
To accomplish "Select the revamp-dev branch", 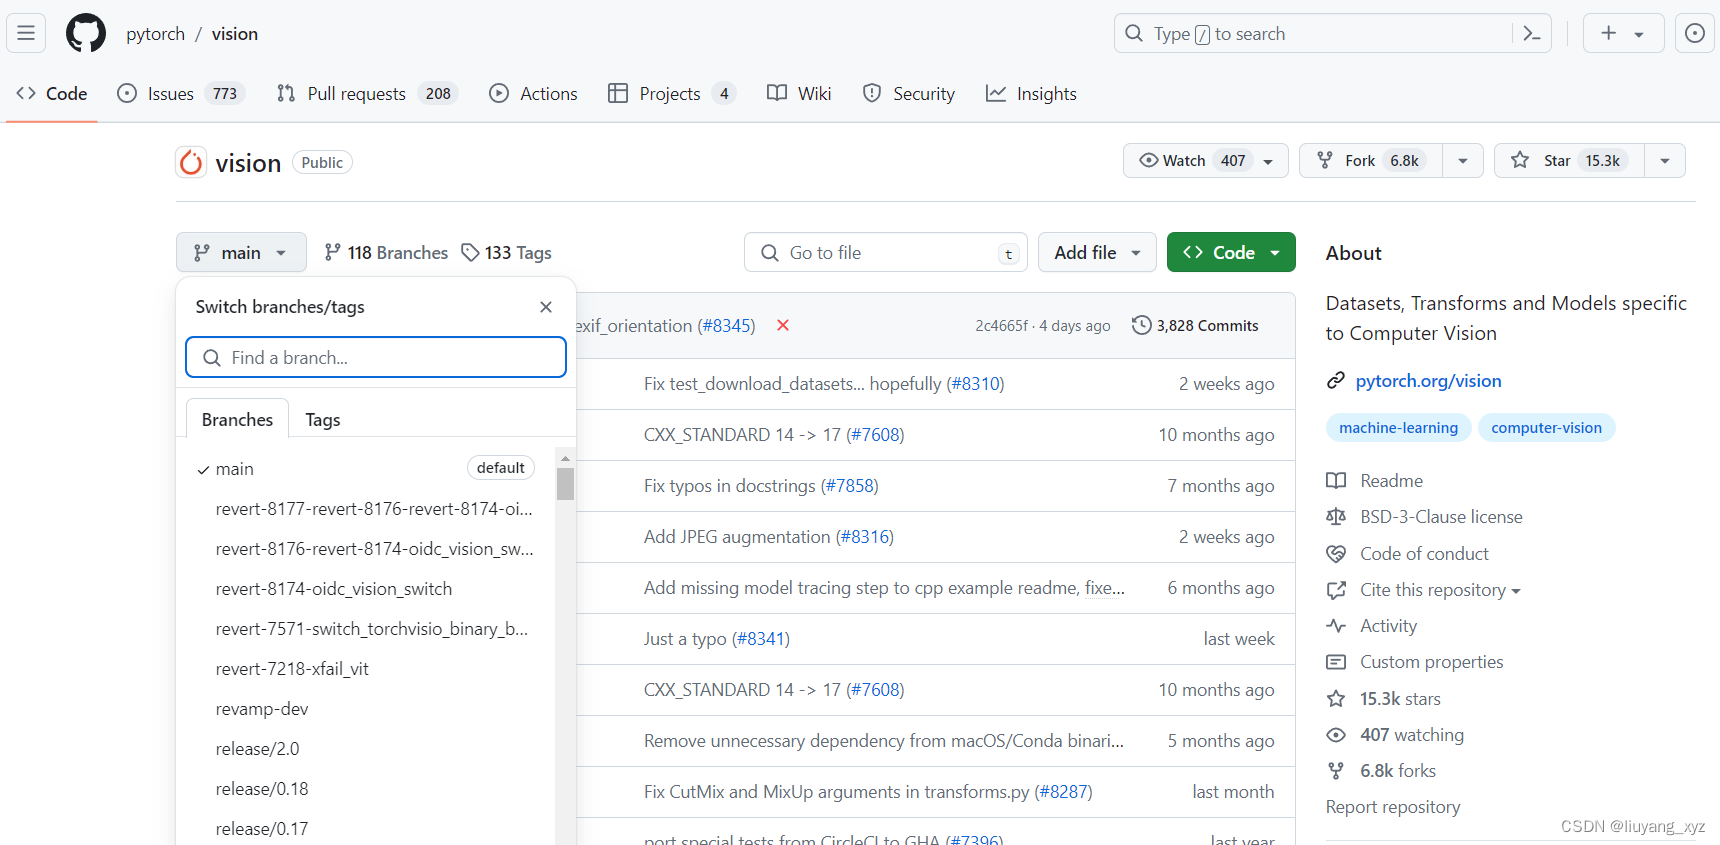I will tap(262, 708).
